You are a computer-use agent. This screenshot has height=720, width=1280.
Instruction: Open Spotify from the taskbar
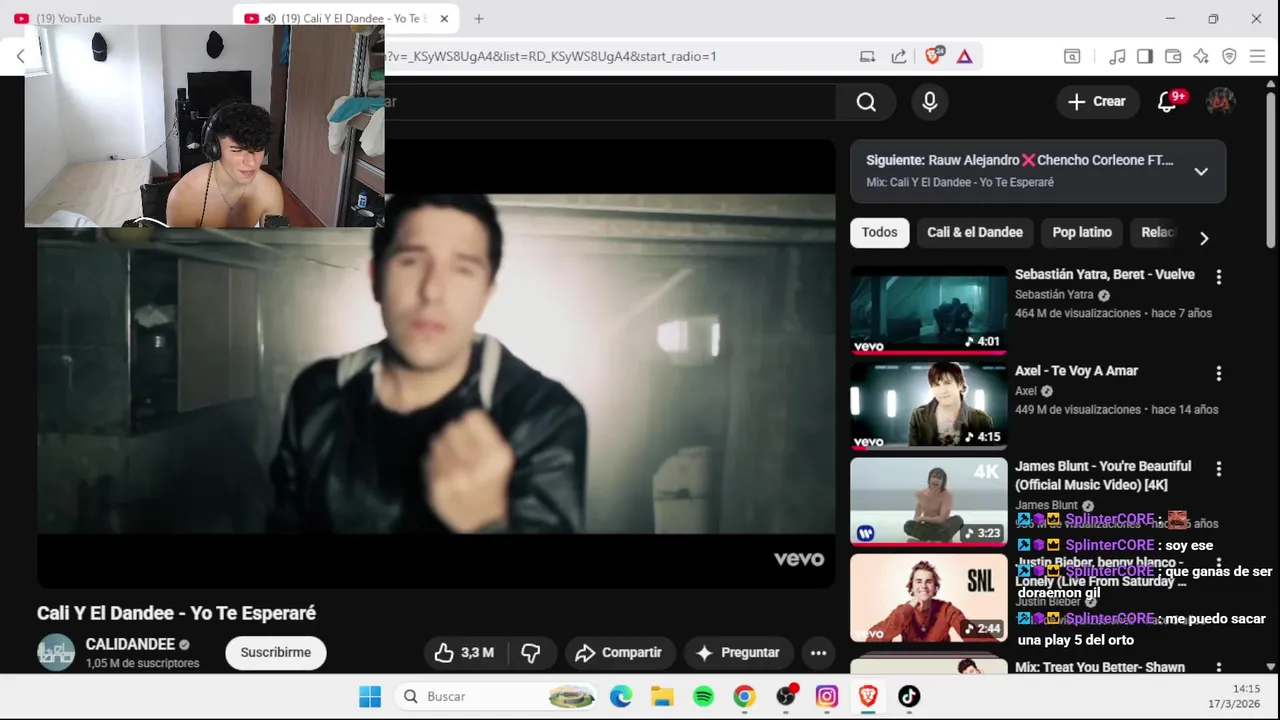[703, 696]
